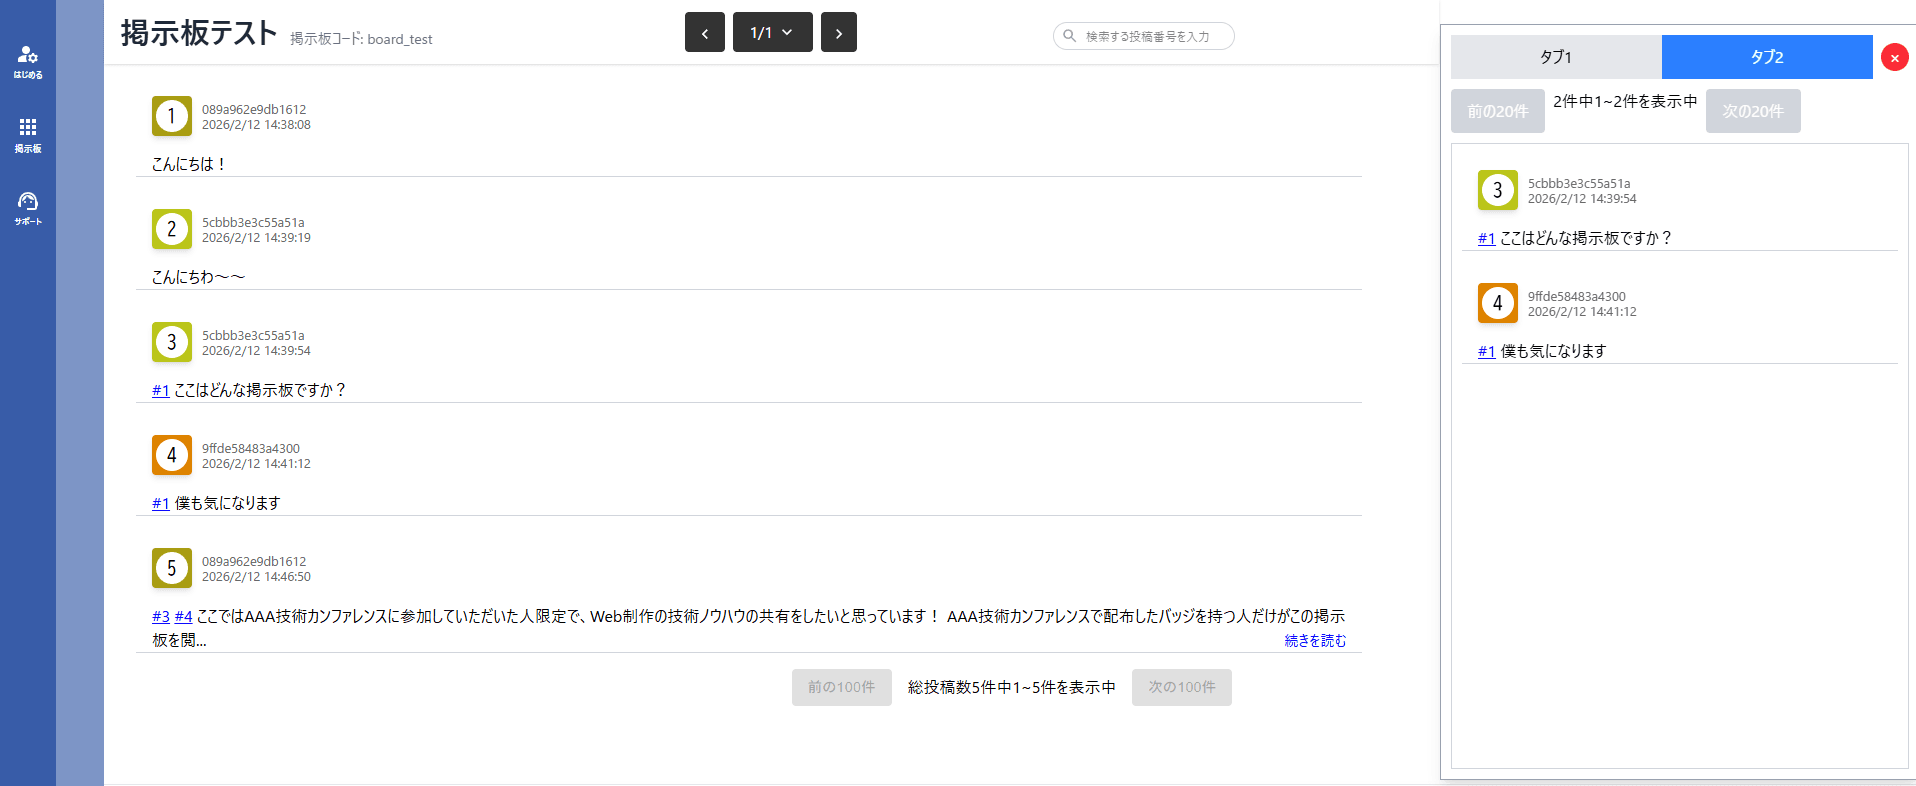This screenshot has height=786, width=1916.
Task: Click 僕も気になります text in side panel
Action: point(1553,351)
